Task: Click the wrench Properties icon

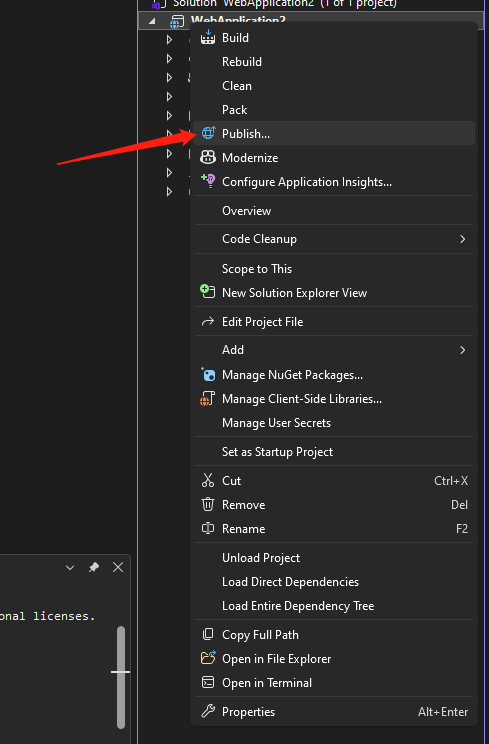Action: pos(208,711)
